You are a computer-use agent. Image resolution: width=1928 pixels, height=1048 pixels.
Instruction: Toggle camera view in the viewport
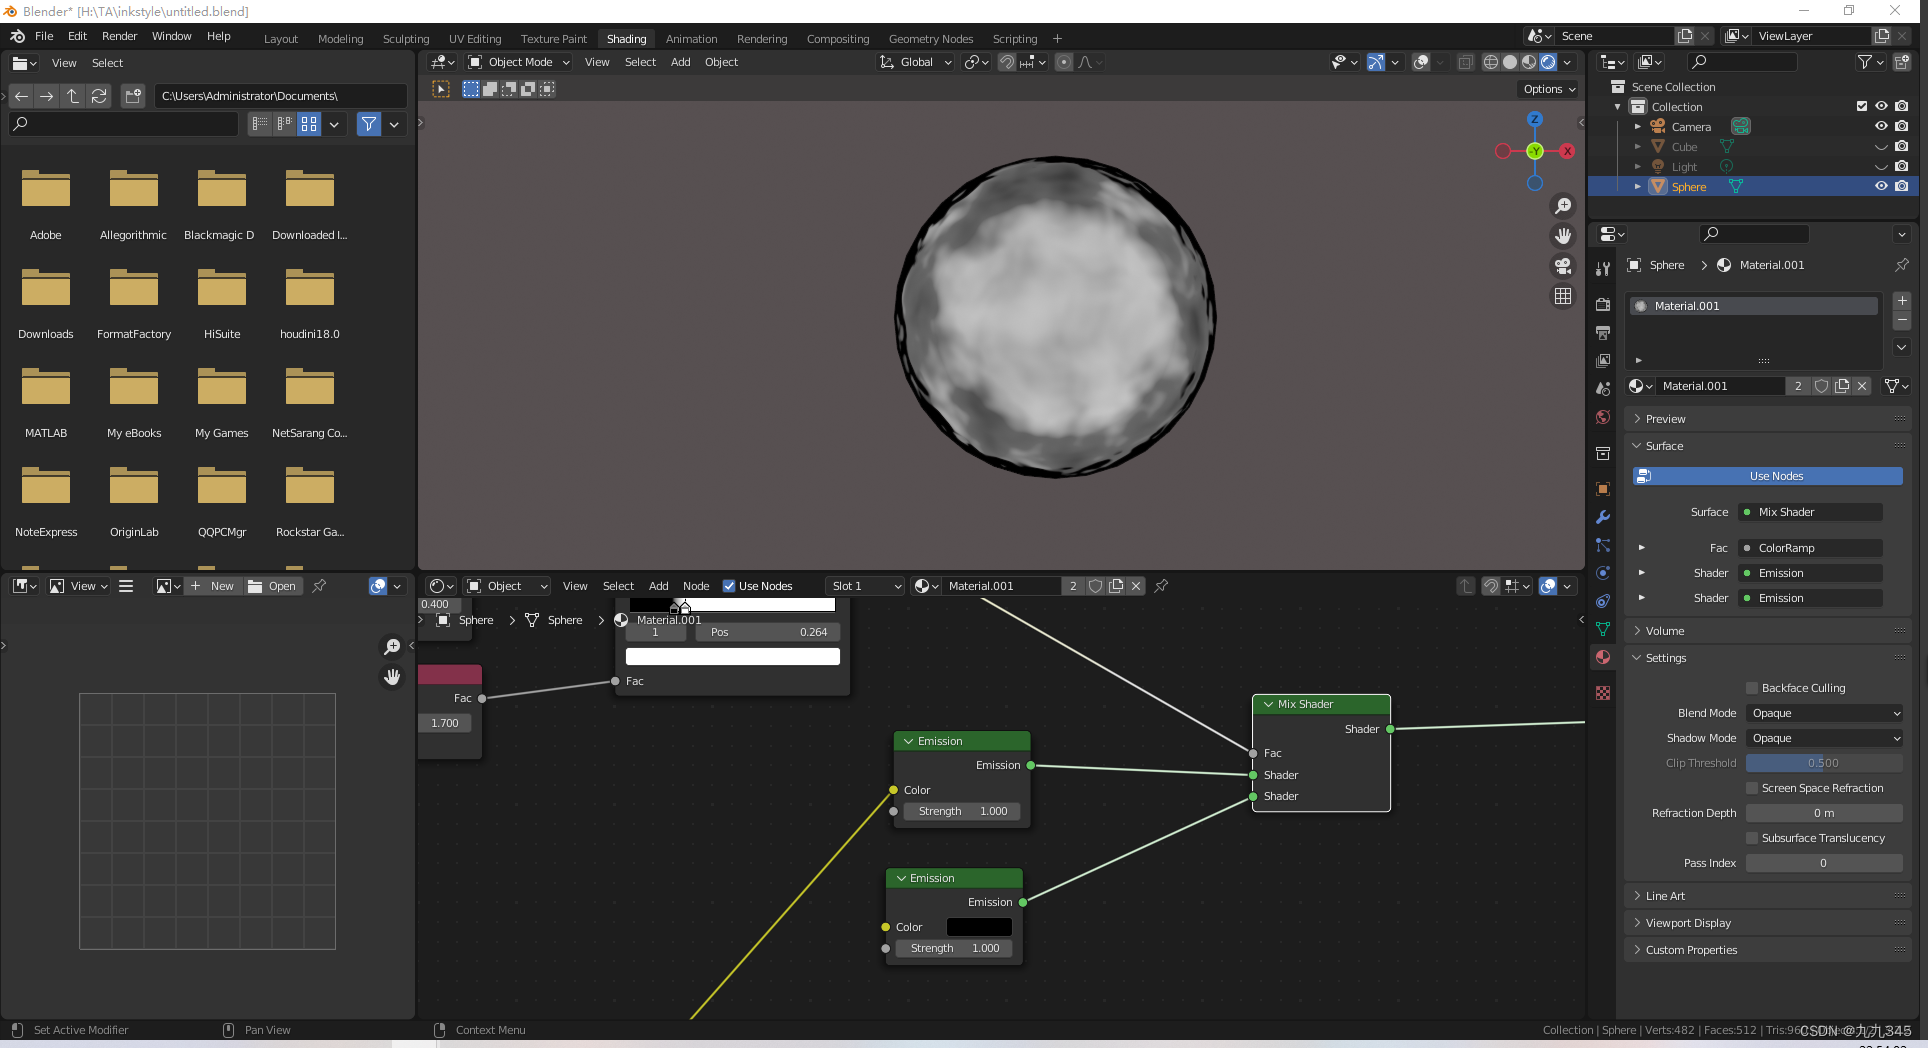point(1562,266)
